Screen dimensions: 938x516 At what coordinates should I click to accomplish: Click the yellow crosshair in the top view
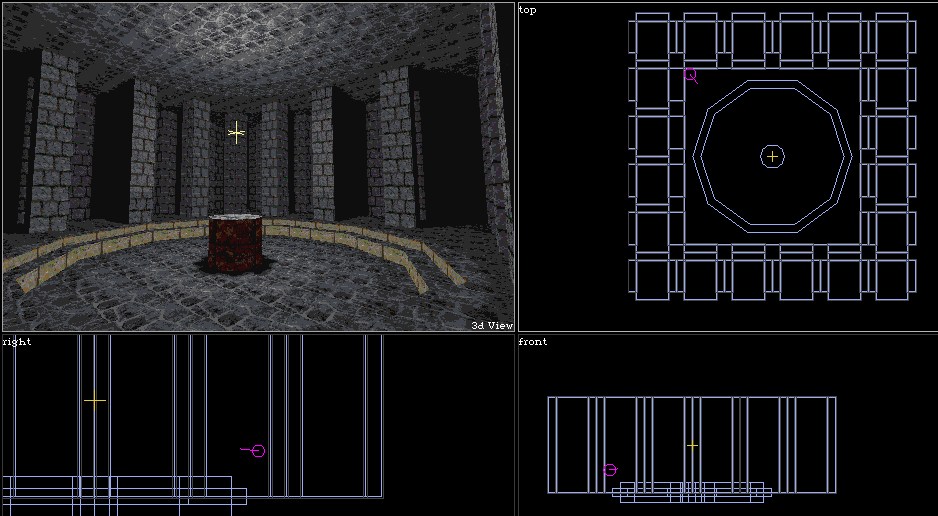pyautogui.click(x=772, y=157)
